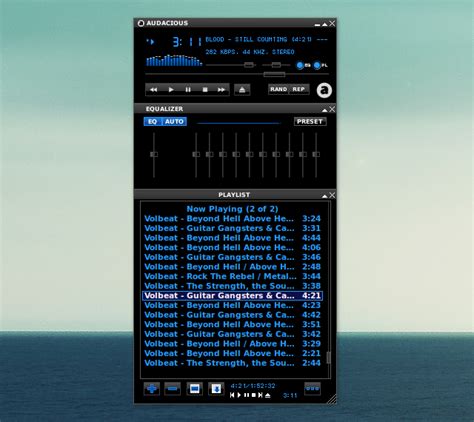
Task: Select the Volbeat track lasting 4:44
Action: (x=232, y=238)
